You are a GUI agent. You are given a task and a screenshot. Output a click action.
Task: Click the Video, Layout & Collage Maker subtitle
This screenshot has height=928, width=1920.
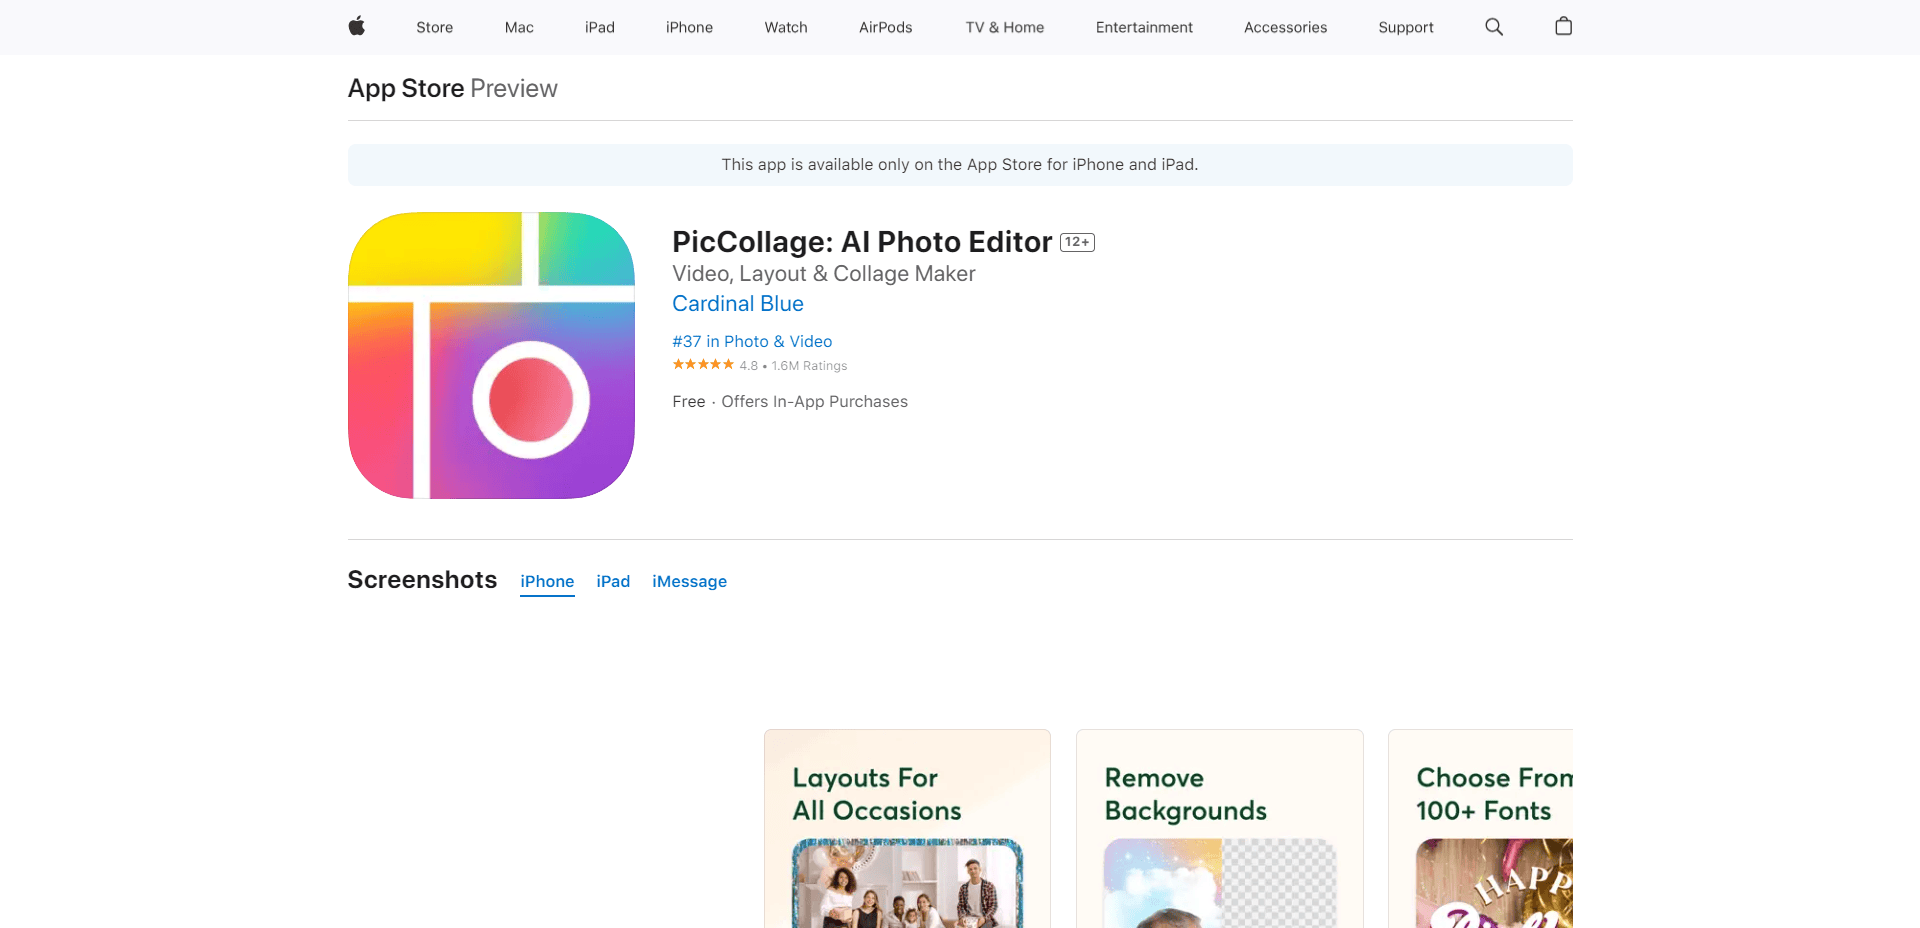click(x=824, y=274)
